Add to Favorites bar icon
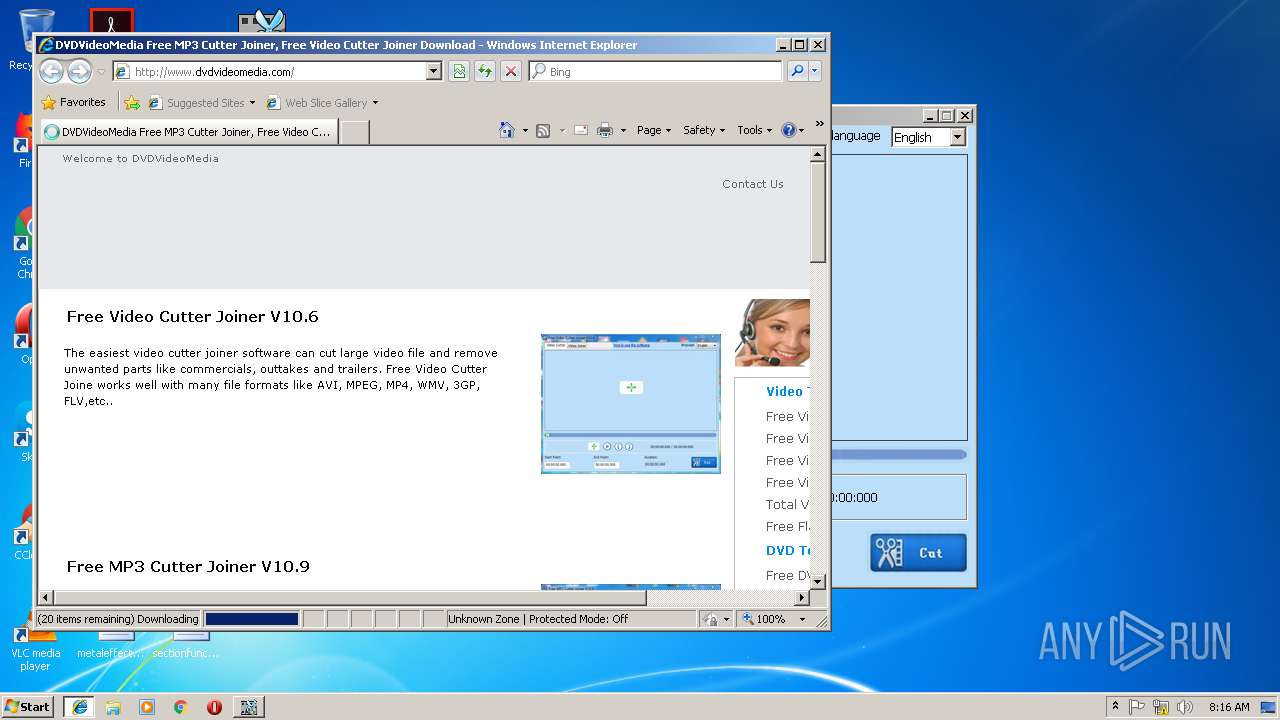 click(132, 102)
